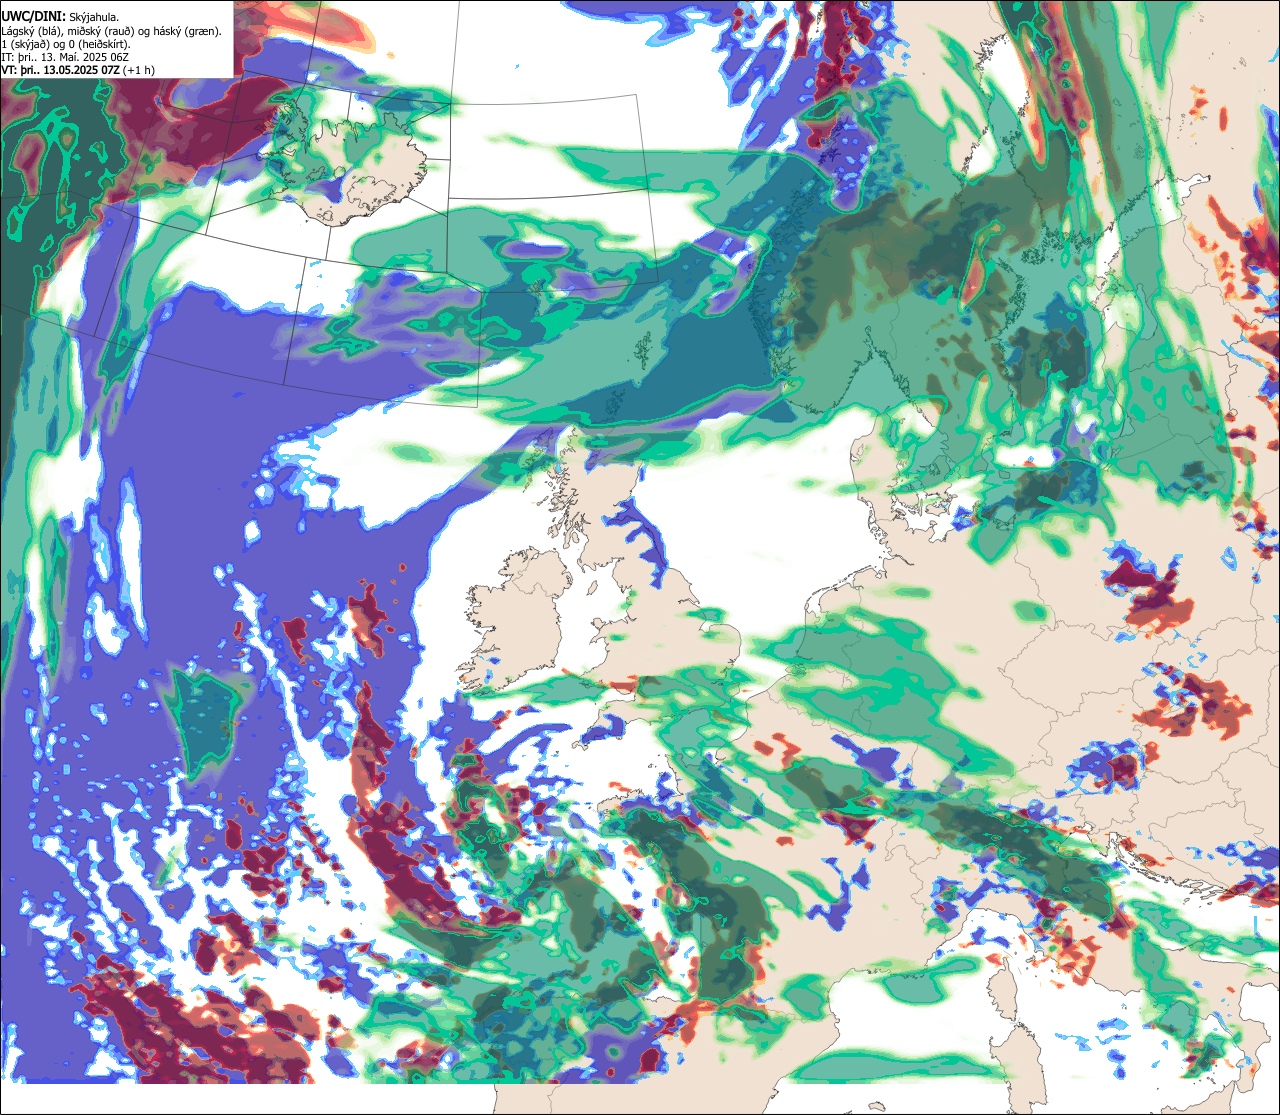Select the "IT: þri.. 13. Maí. 2025 06Z" line
This screenshot has height=1115, width=1280.
tap(65, 58)
